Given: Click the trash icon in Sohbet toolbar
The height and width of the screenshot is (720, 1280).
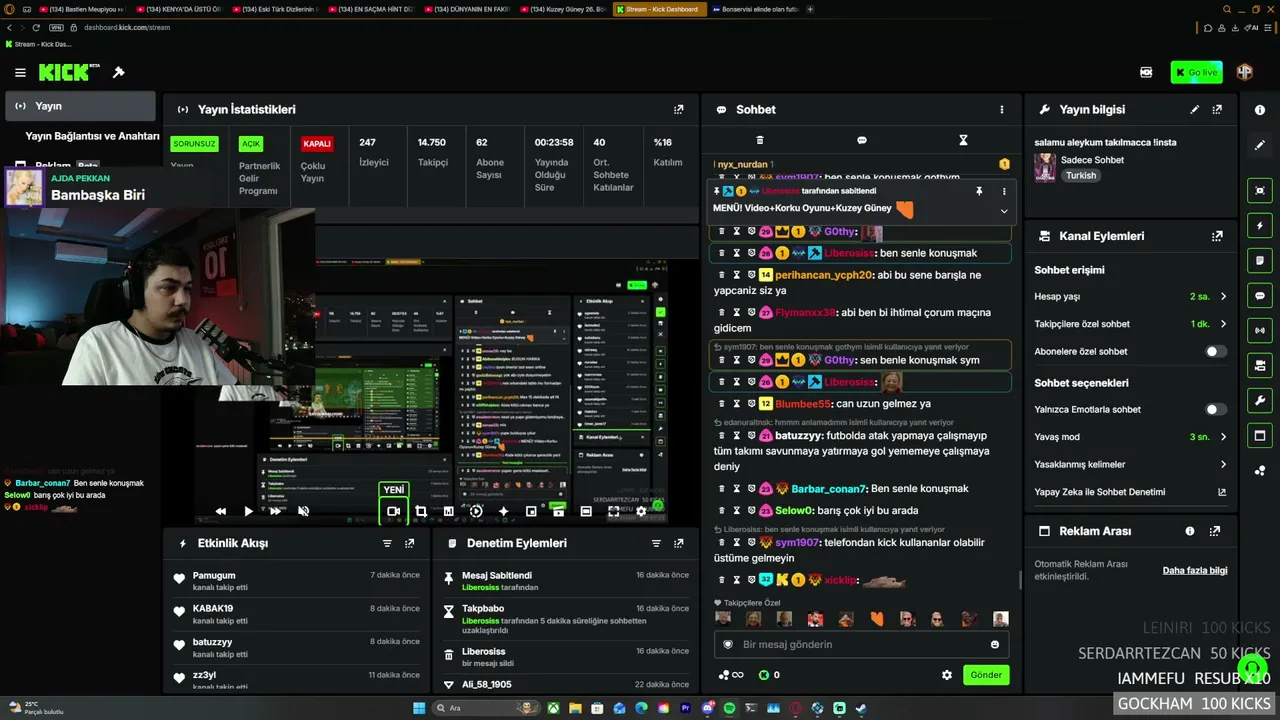Looking at the screenshot, I should coord(760,140).
